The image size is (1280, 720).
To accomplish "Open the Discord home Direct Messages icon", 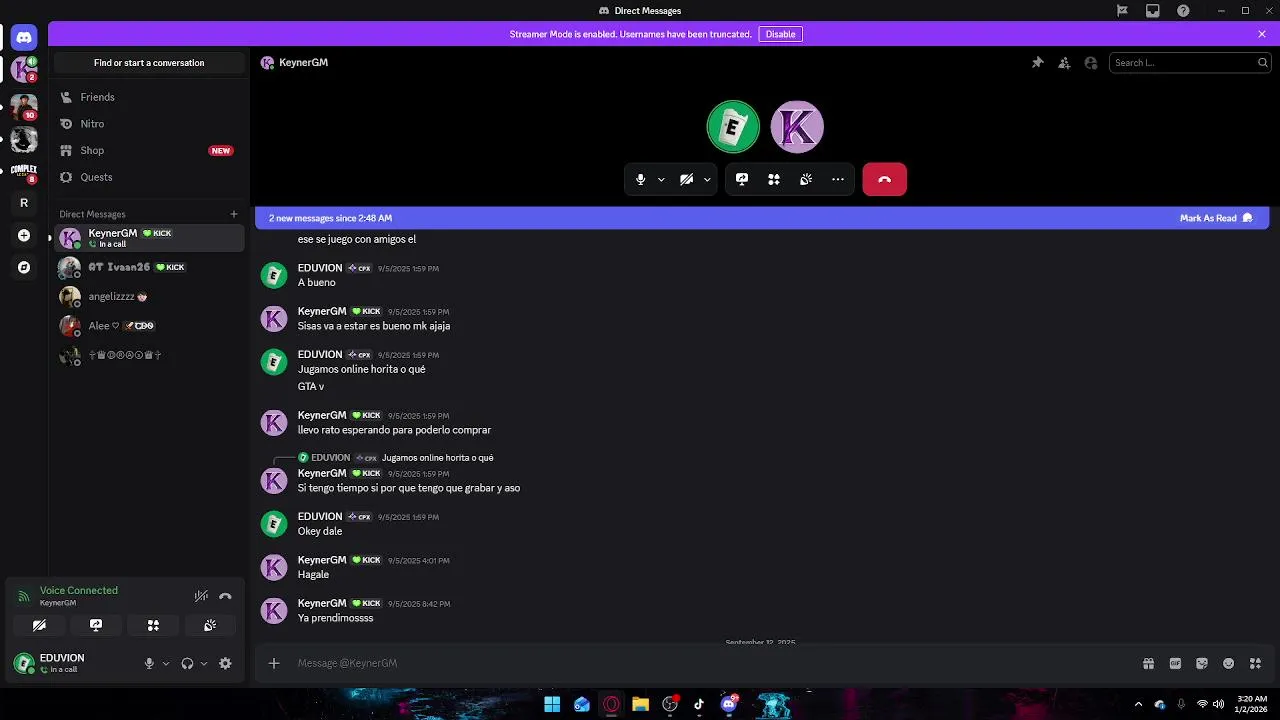I will (24, 37).
